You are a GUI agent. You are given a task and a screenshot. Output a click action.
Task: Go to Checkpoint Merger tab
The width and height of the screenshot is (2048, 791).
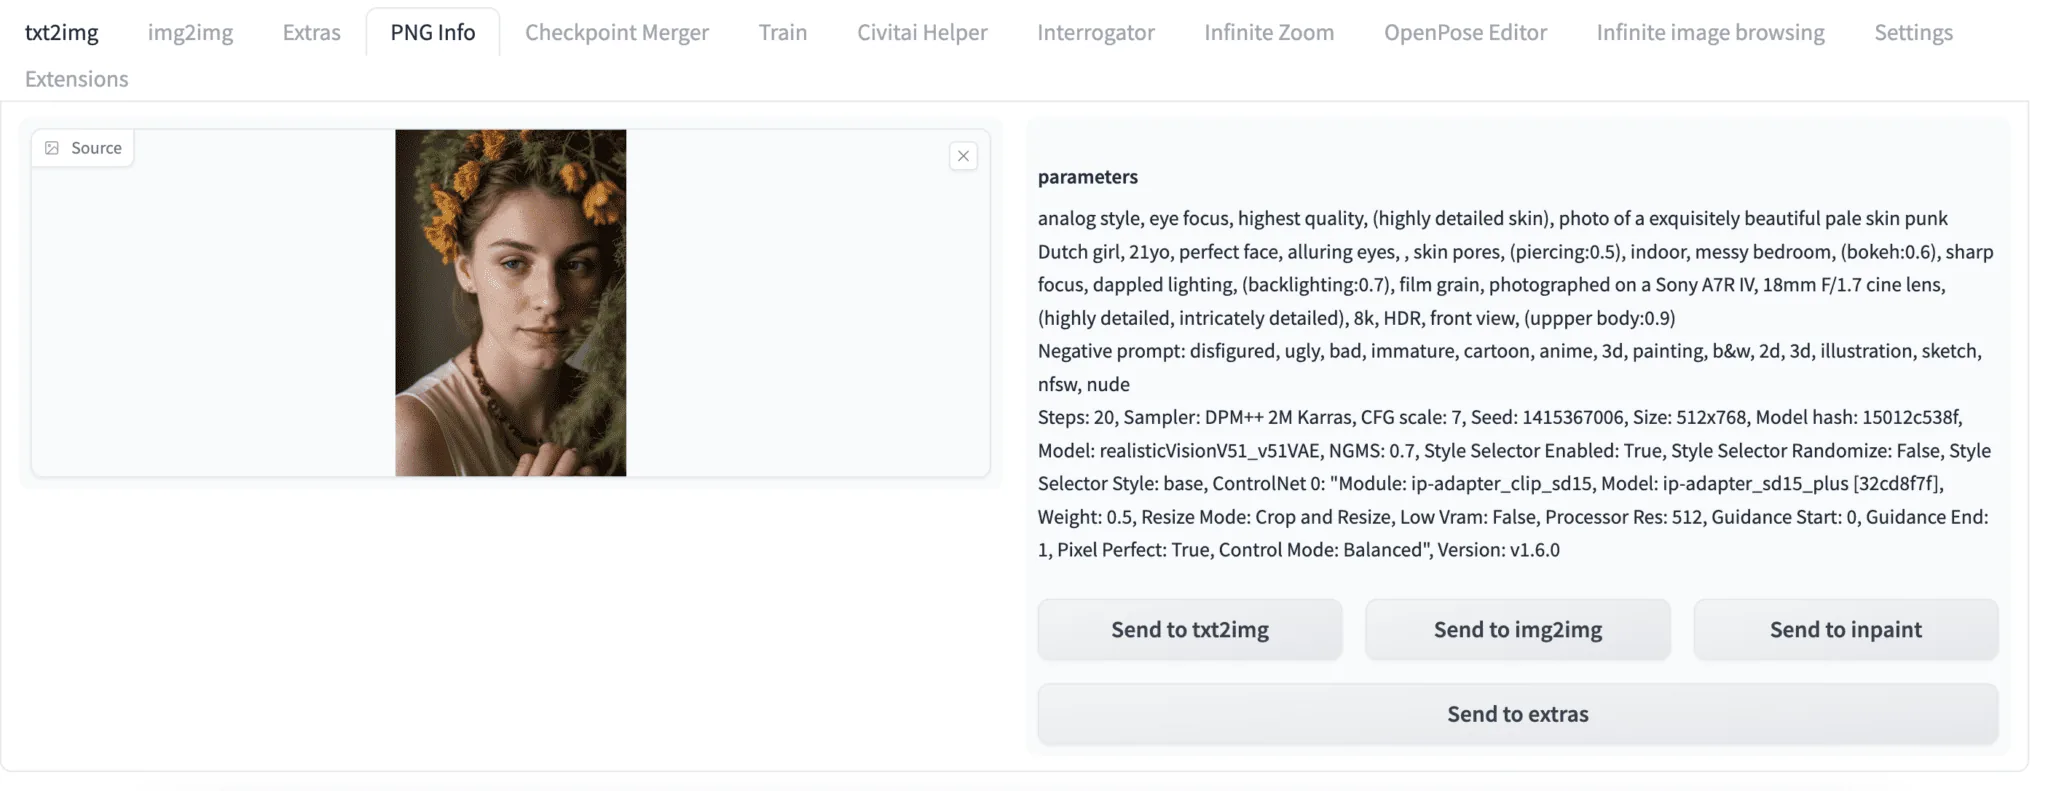pyautogui.click(x=616, y=32)
